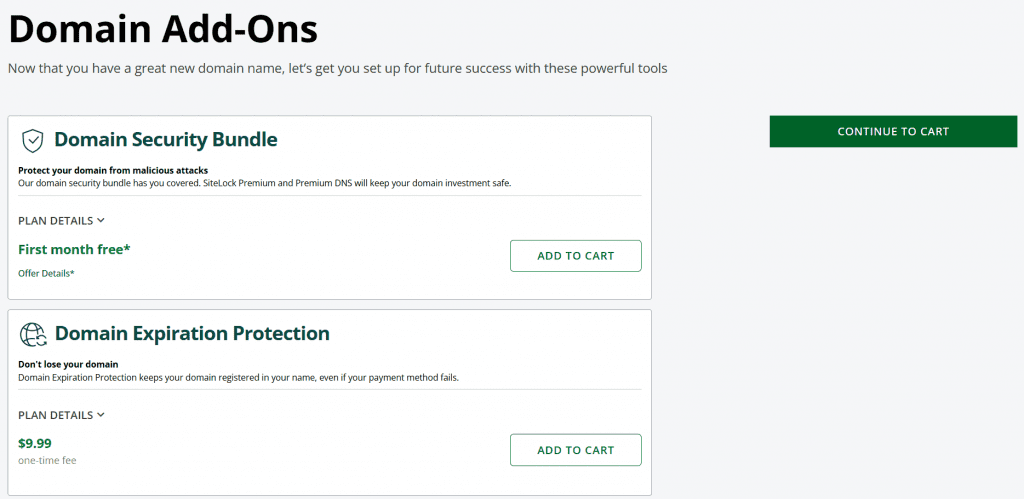Screen dimensions: 1024x499
Task: Click the Domain Security Bundle heading
Action: [166, 139]
